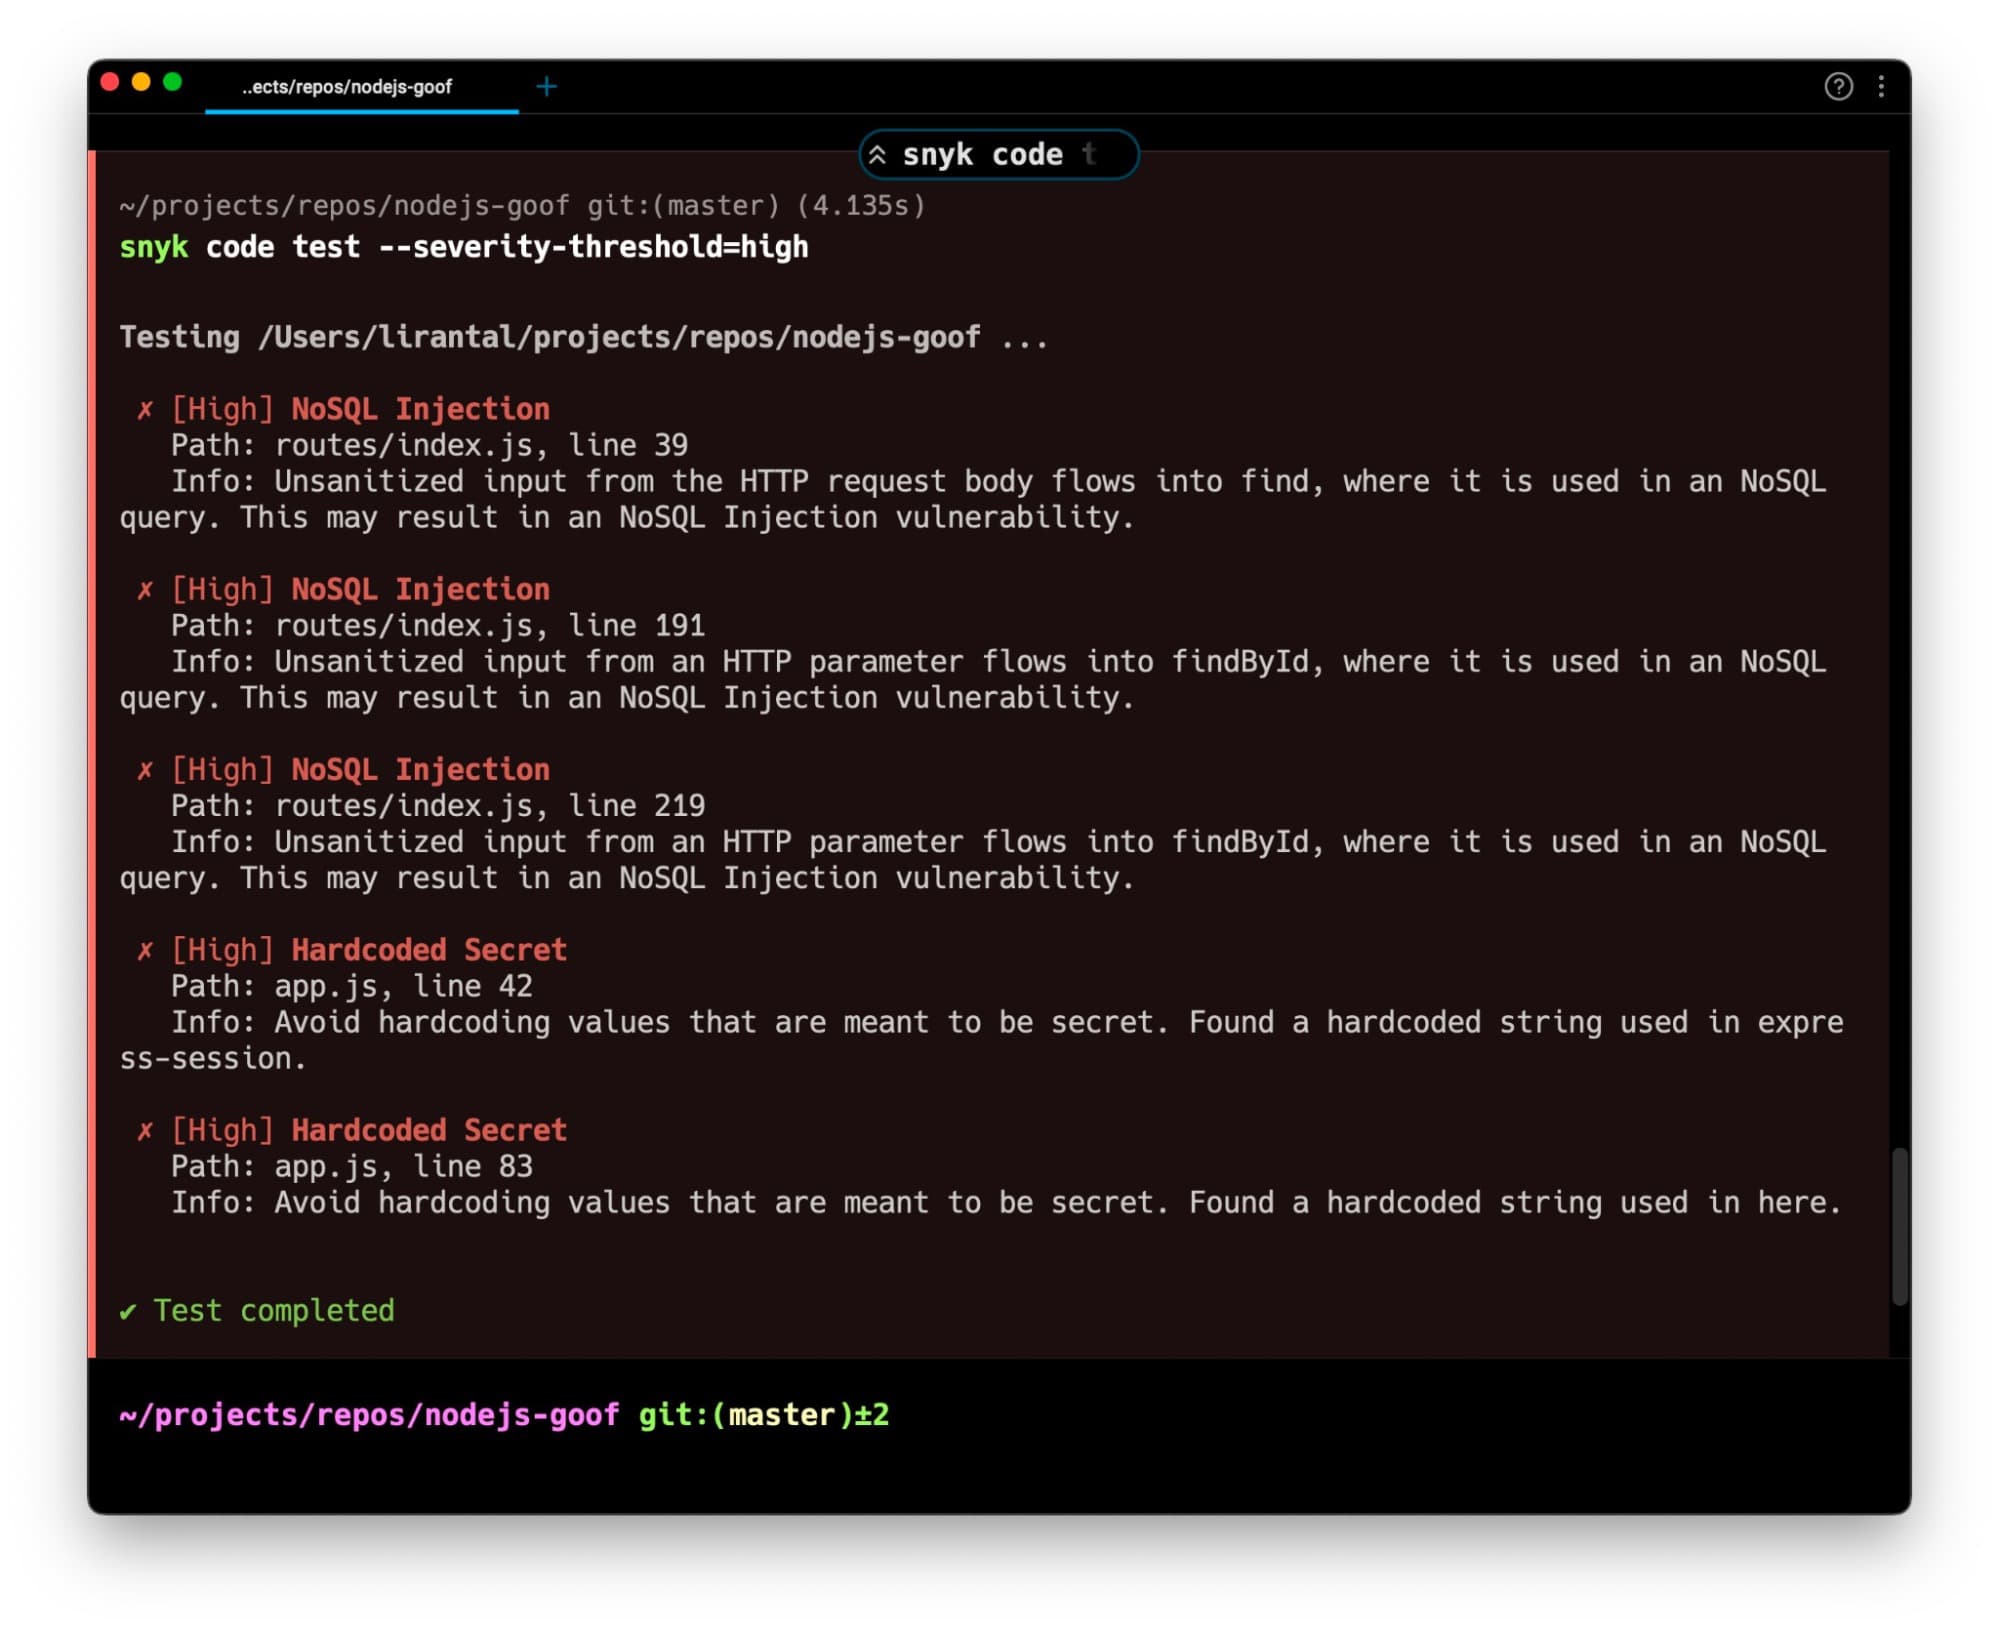Click the Info line mentioning express-session

982,1041
